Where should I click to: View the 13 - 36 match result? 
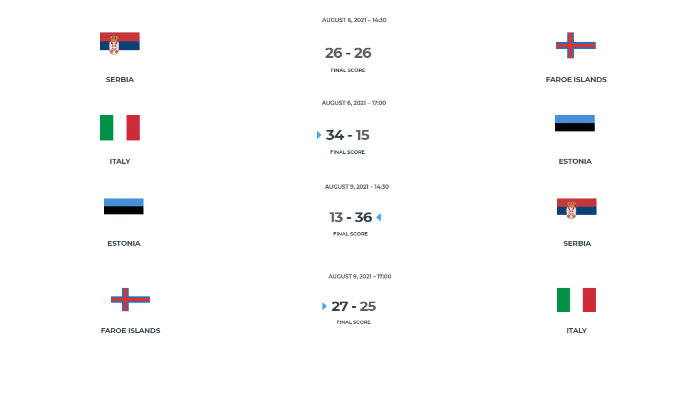coord(350,217)
